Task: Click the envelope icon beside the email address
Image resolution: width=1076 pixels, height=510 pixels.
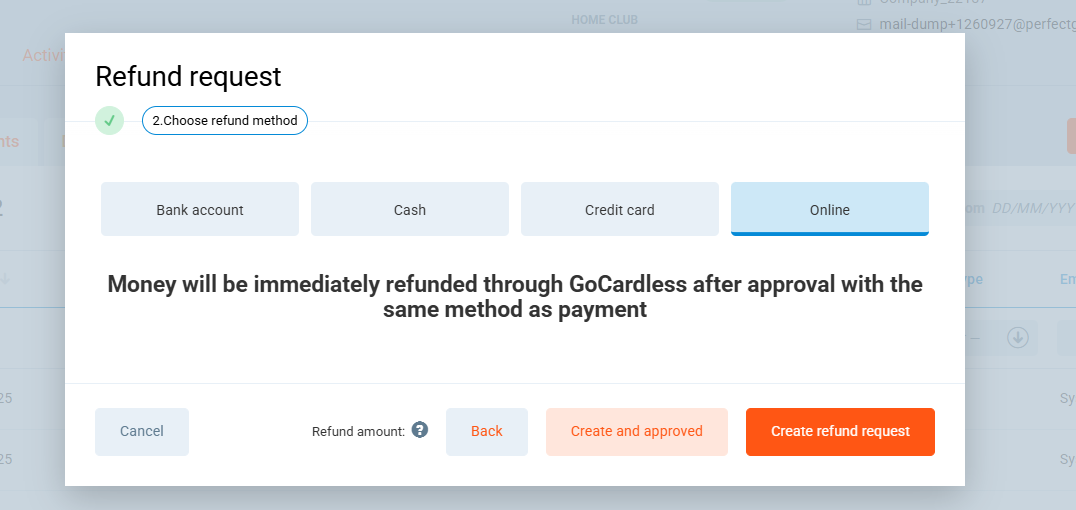Action: [x=865, y=24]
